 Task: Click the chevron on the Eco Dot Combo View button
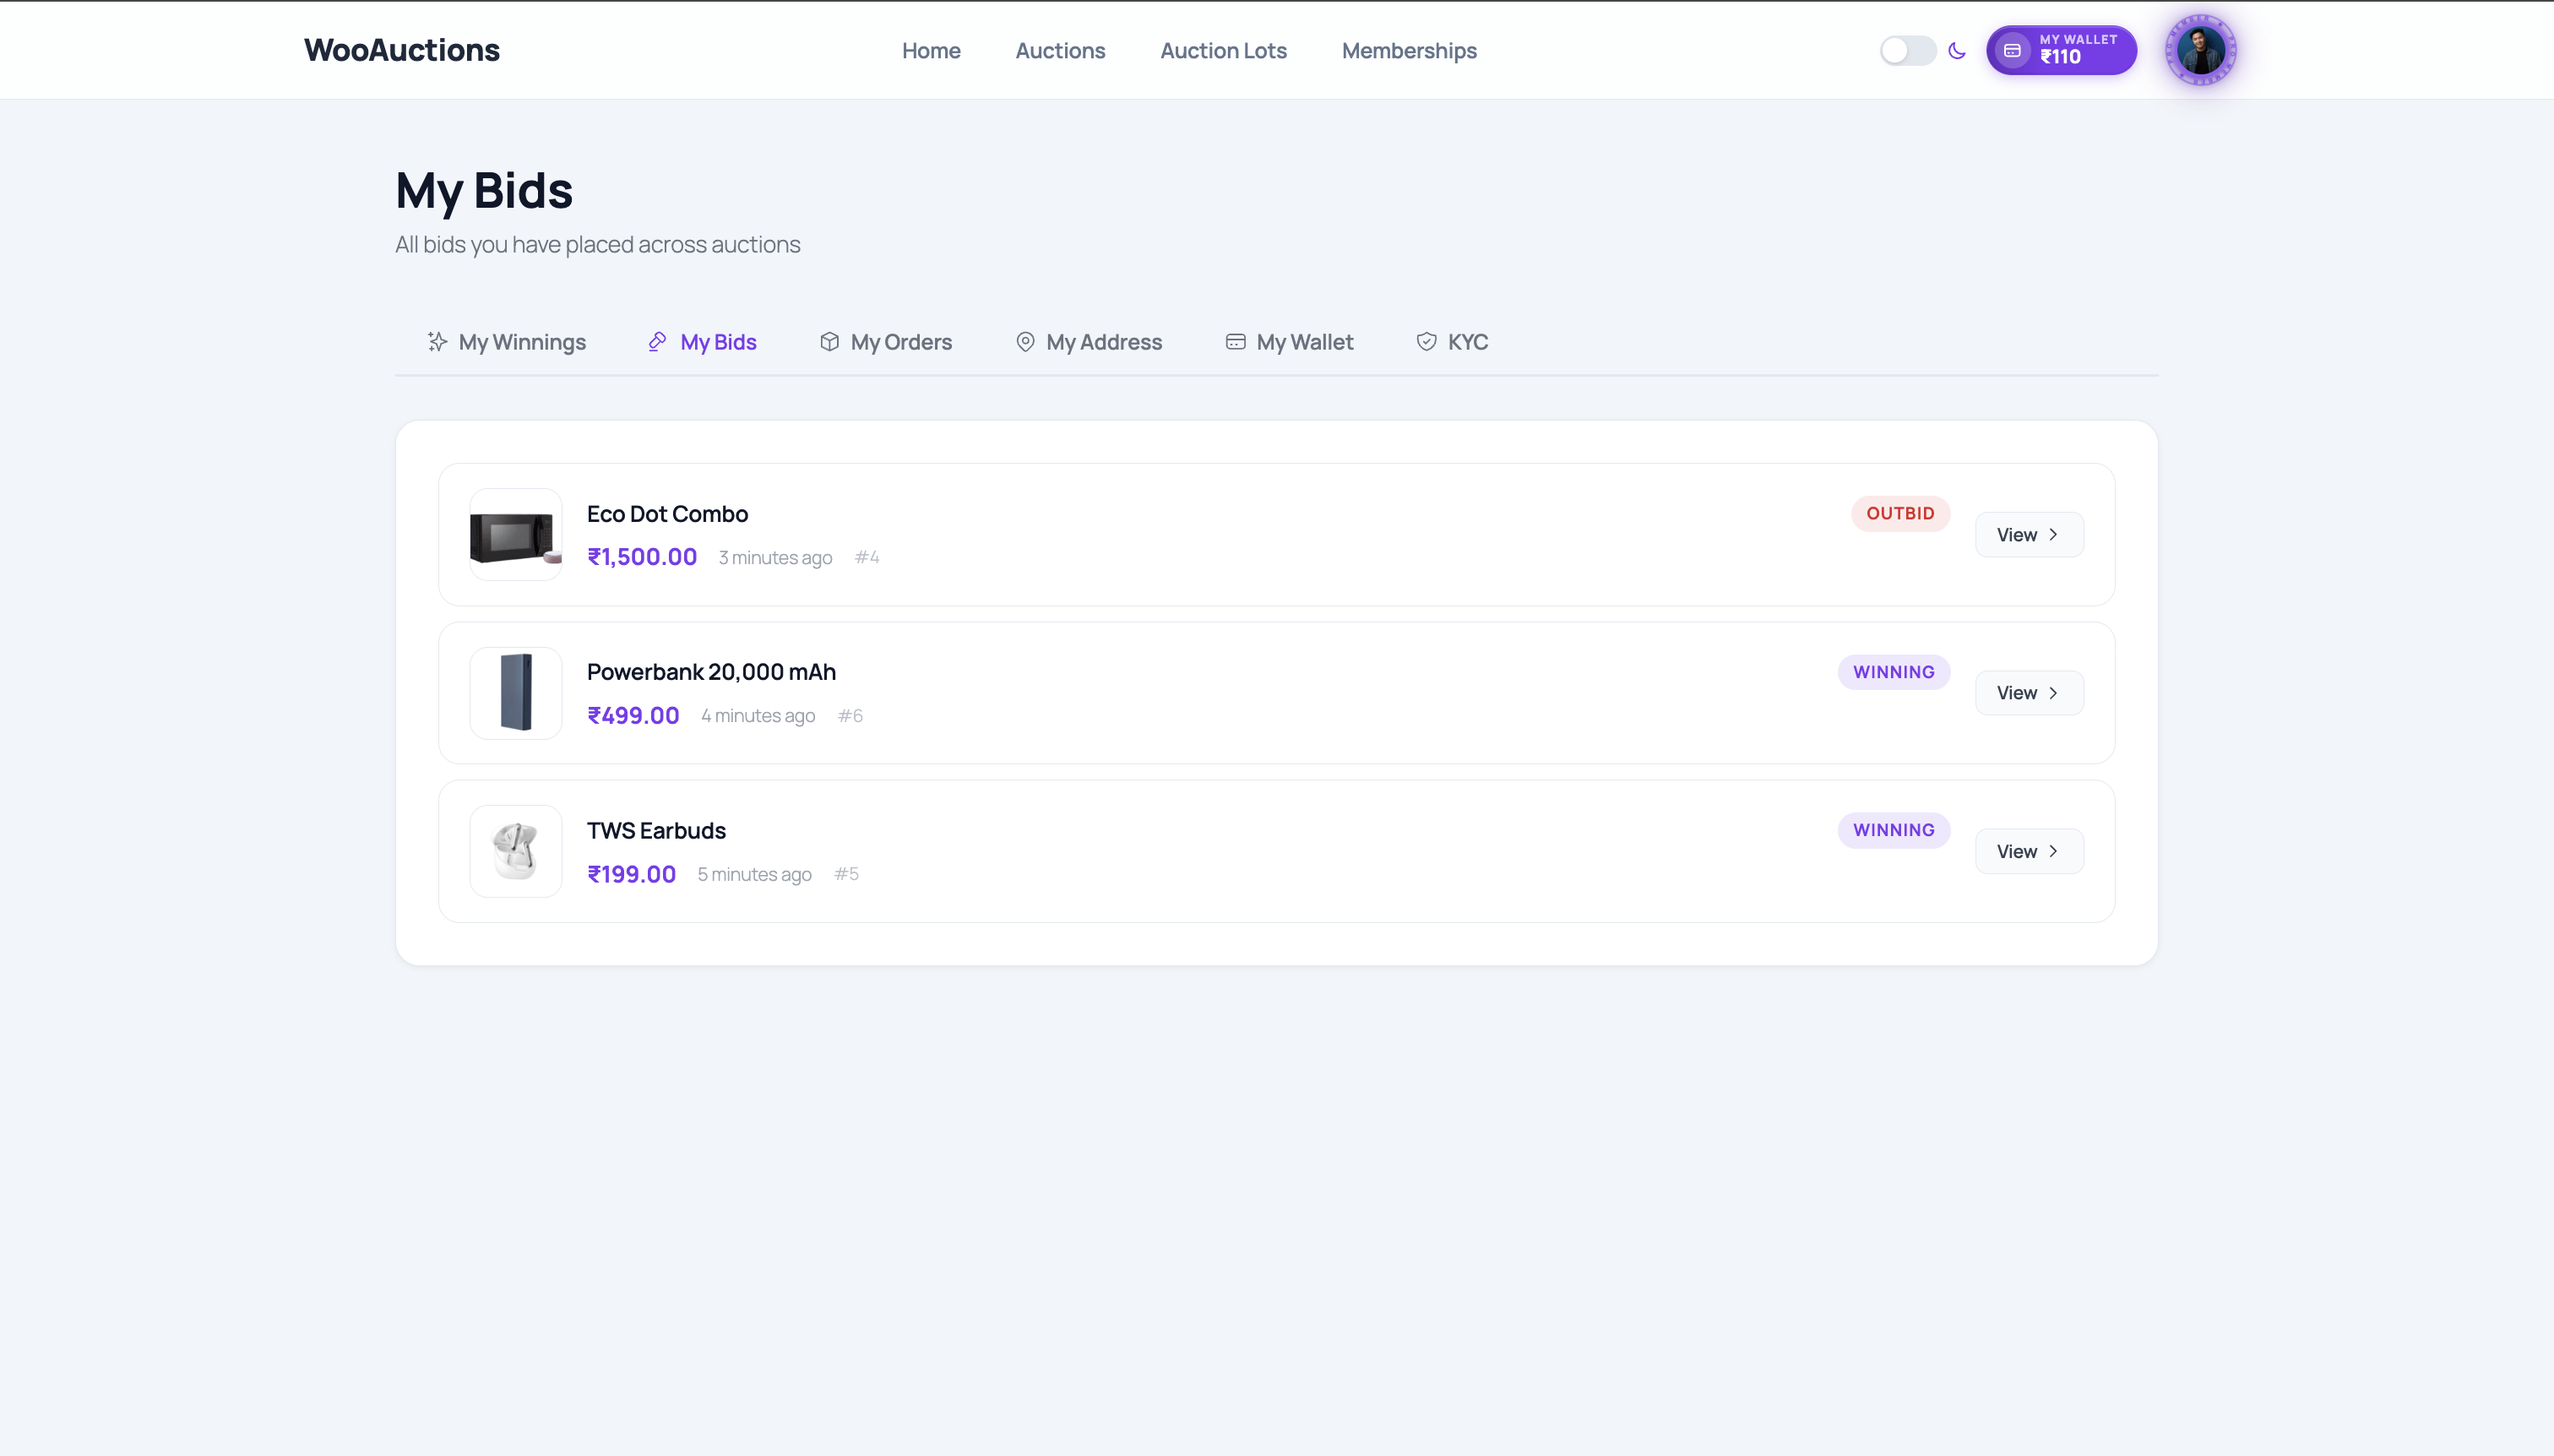pyautogui.click(x=2053, y=534)
